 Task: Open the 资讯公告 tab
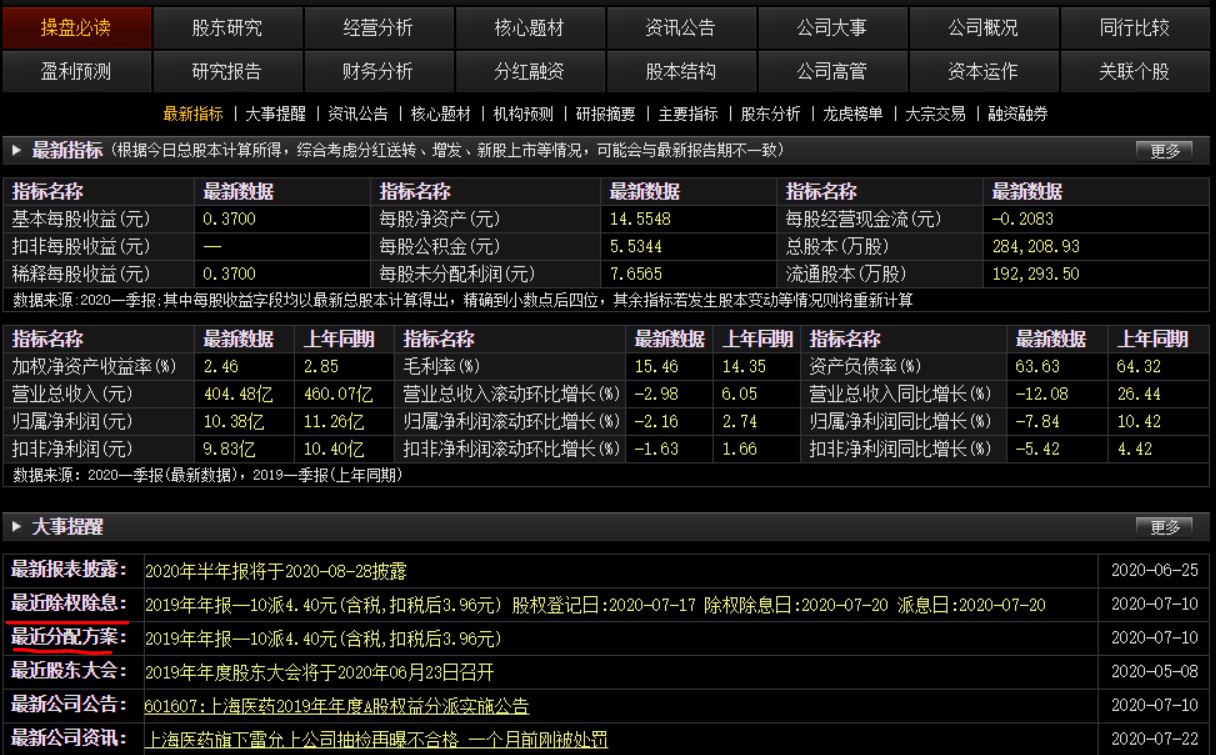682,27
